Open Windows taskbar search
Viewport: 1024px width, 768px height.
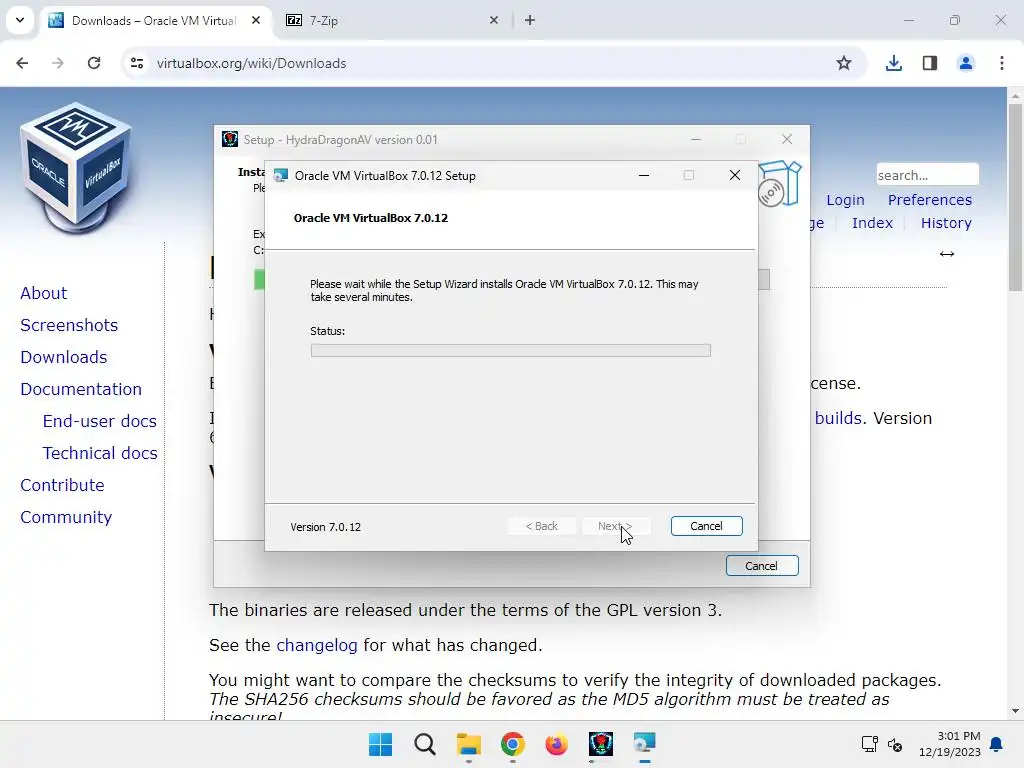click(424, 744)
